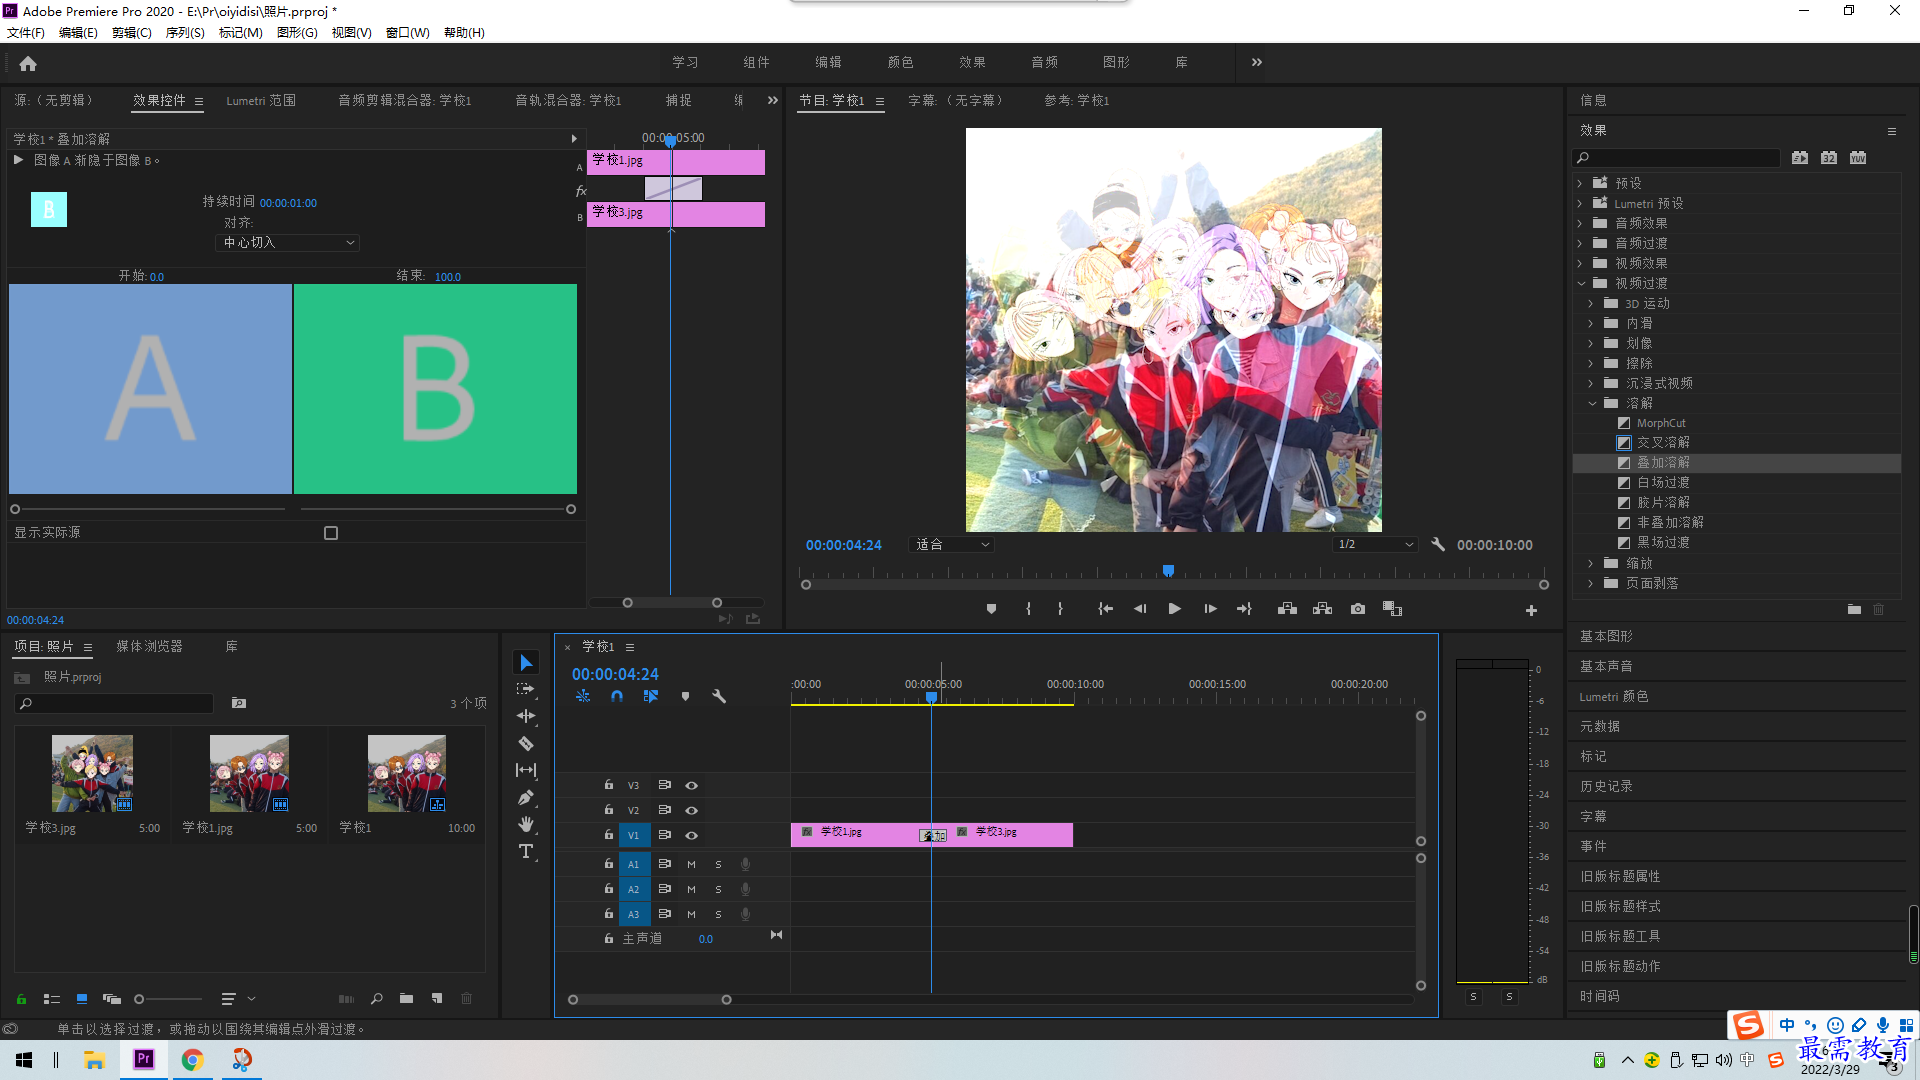The width and height of the screenshot is (1920, 1080).
Task: Add marker in timeline panel
Action: click(685, 696)
